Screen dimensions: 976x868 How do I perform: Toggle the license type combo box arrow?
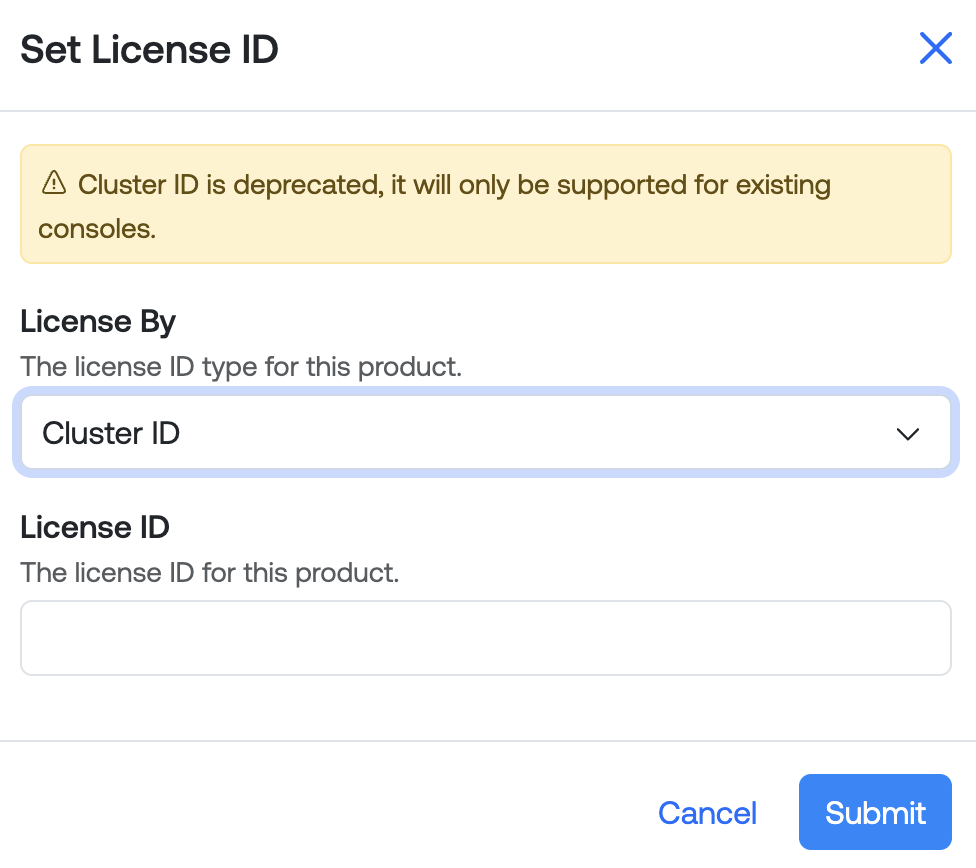click(x=908, y=433)
